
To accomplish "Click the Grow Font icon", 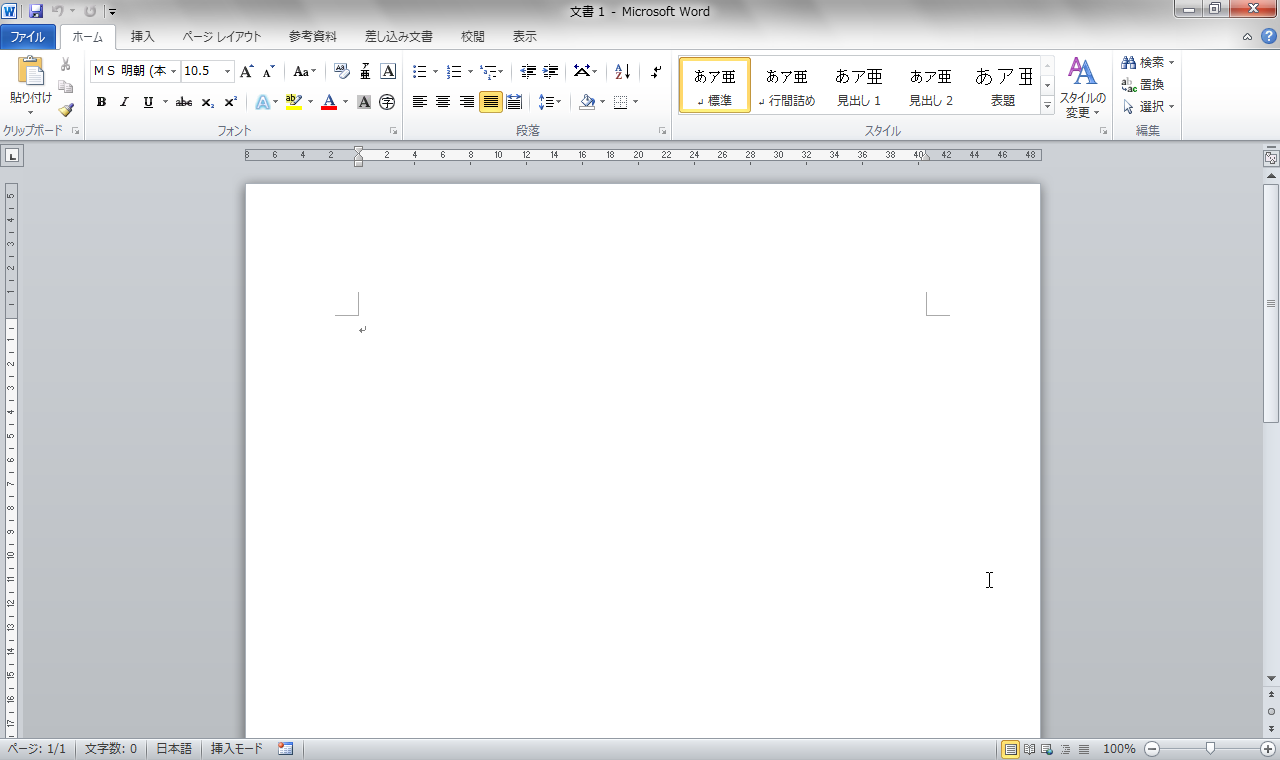I will [247, 71].
